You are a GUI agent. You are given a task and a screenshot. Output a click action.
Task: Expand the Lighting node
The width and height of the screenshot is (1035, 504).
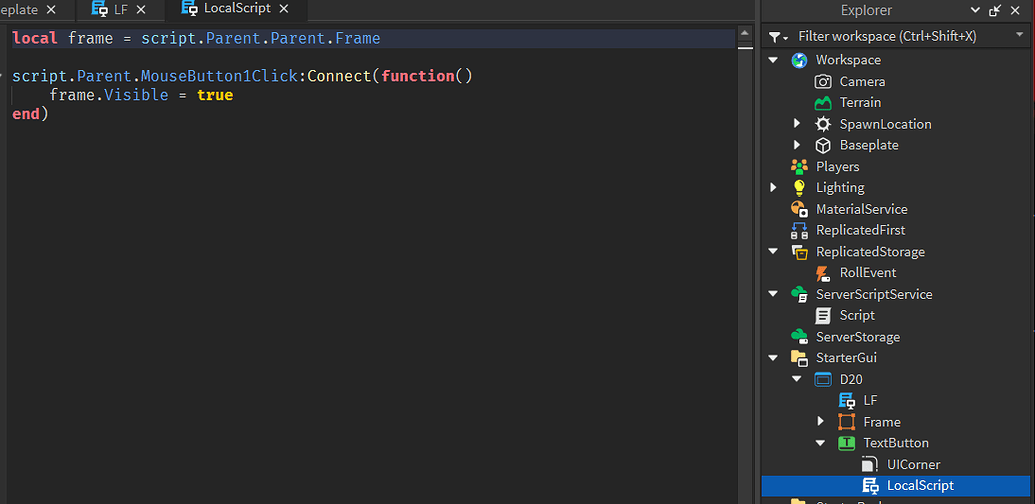click(774, 187)
